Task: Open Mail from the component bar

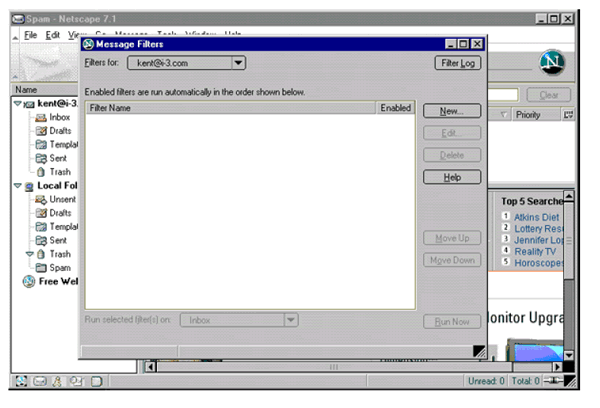Action: coord(40,381)
